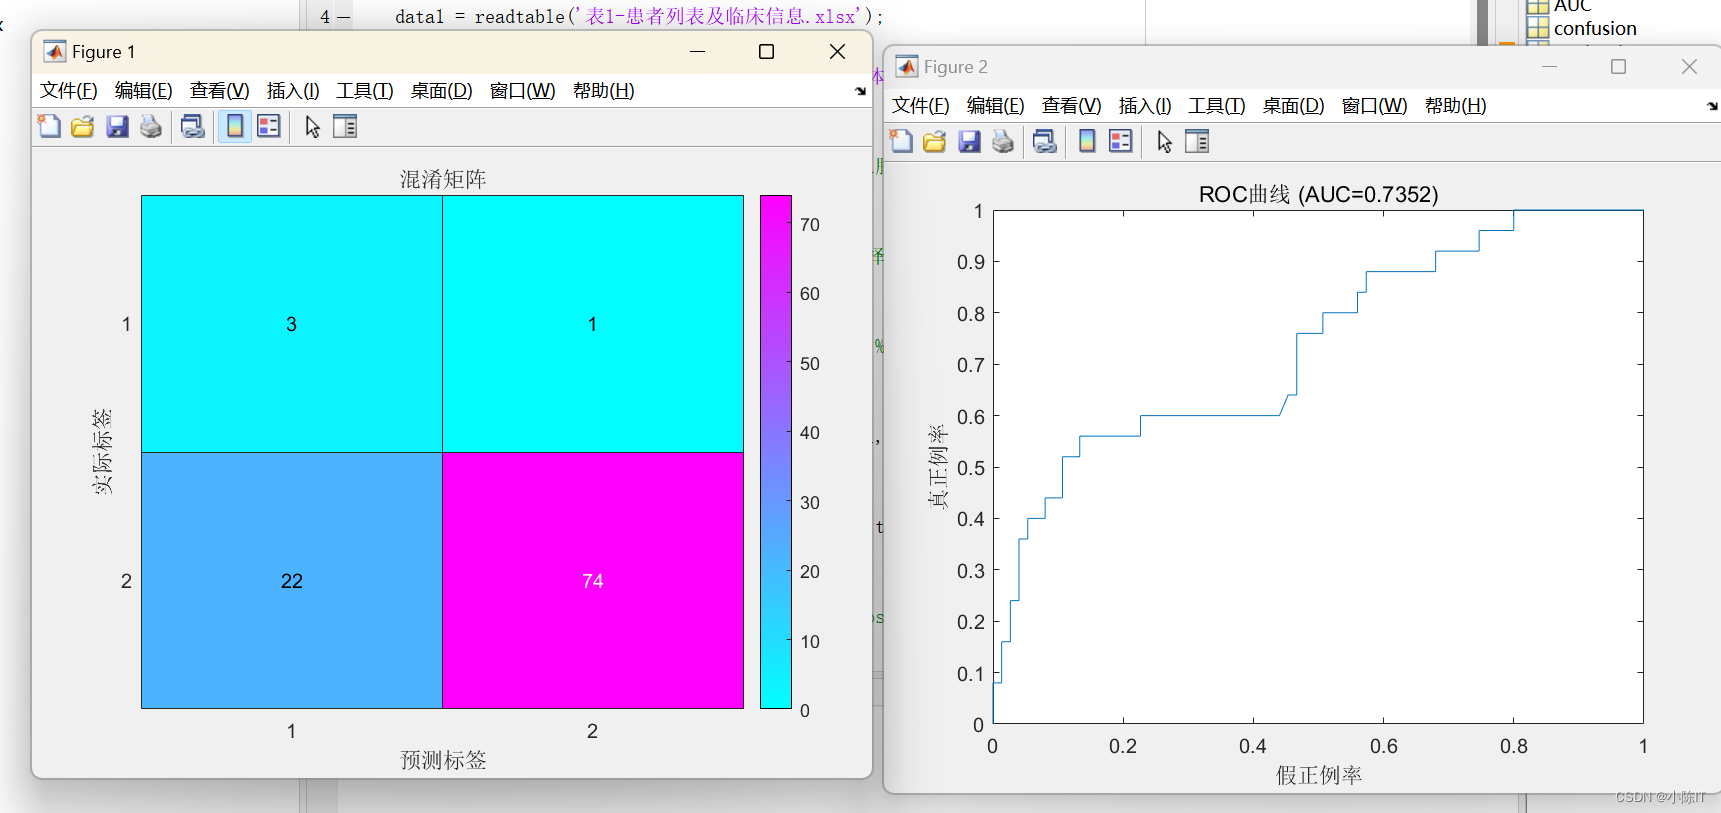1721x813 pixels.
Task: Toggle Insert Legend in Figure 2 toolbar
Action: (x=1121, y=141)
